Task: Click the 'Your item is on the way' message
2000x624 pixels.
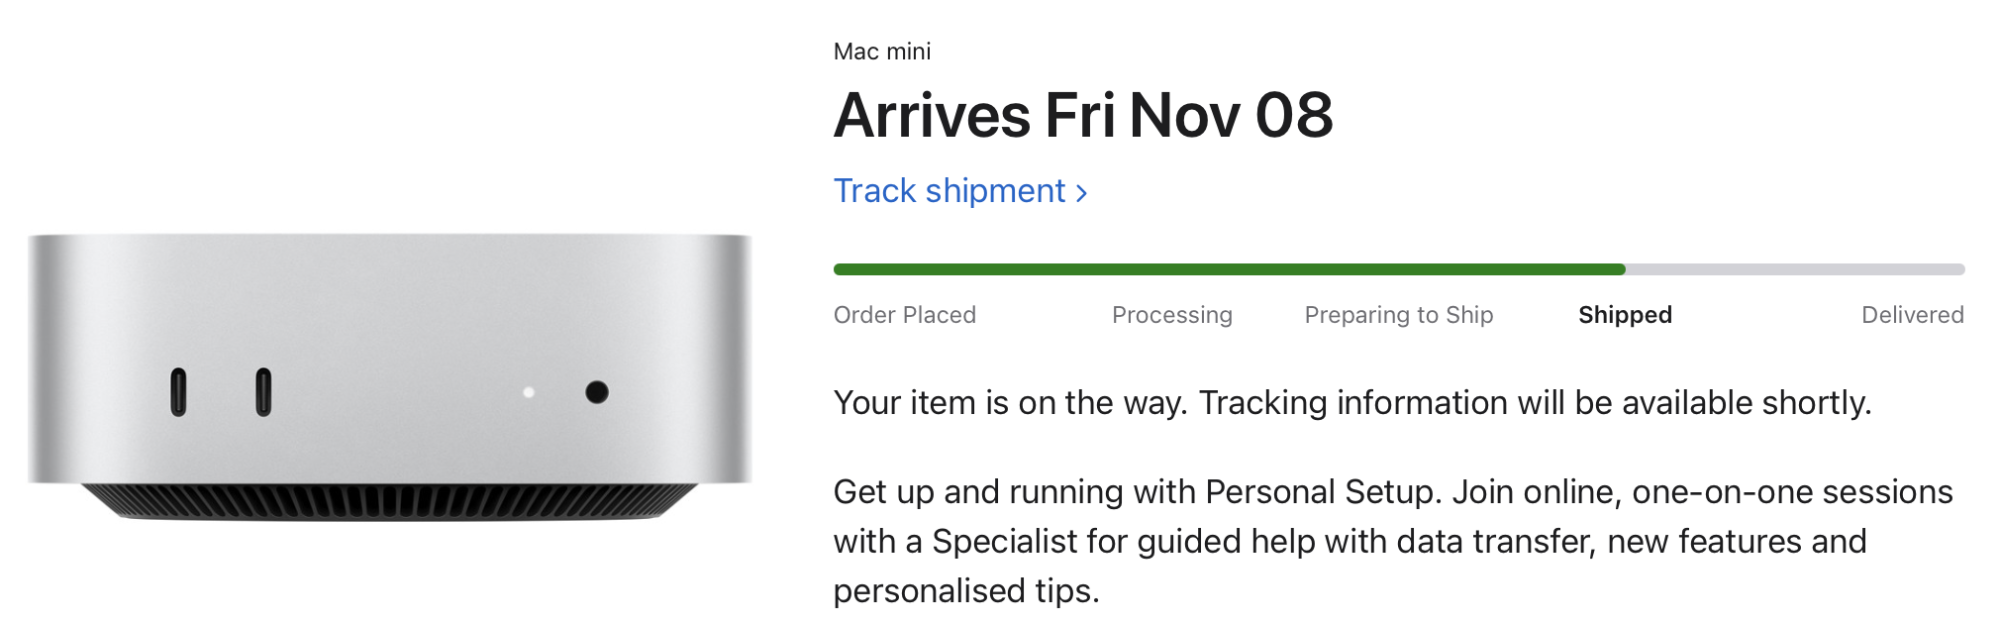Action: [x=1352, y=403]
